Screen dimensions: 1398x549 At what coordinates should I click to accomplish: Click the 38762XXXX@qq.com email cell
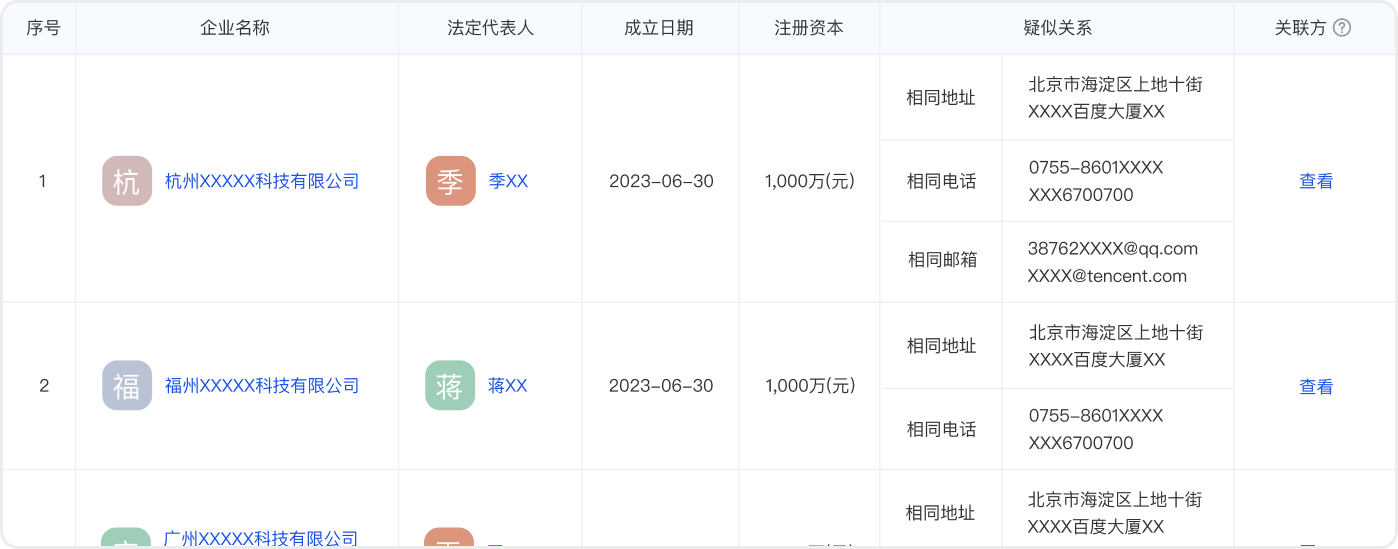pyautogui.click(x=1112, y=248)
